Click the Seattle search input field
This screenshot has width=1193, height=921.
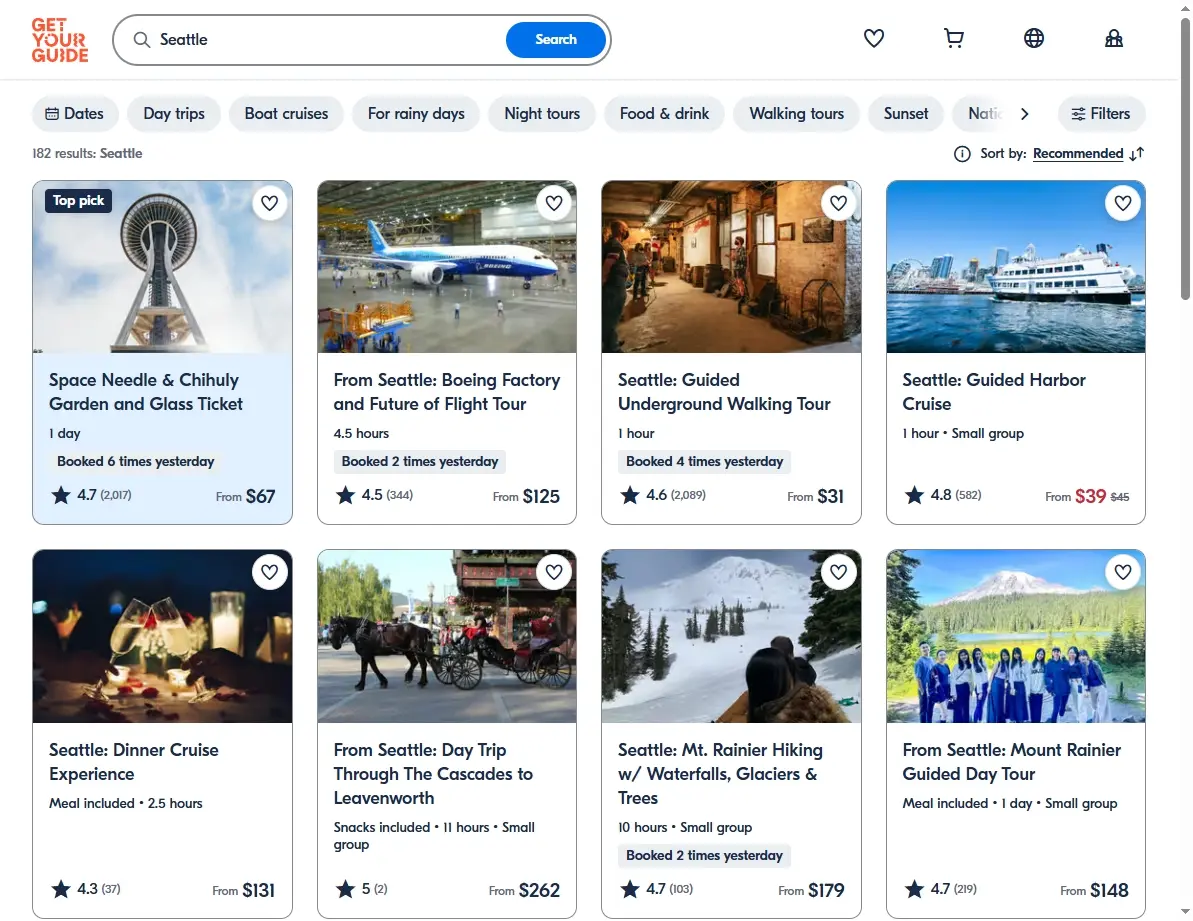point(327,40)
